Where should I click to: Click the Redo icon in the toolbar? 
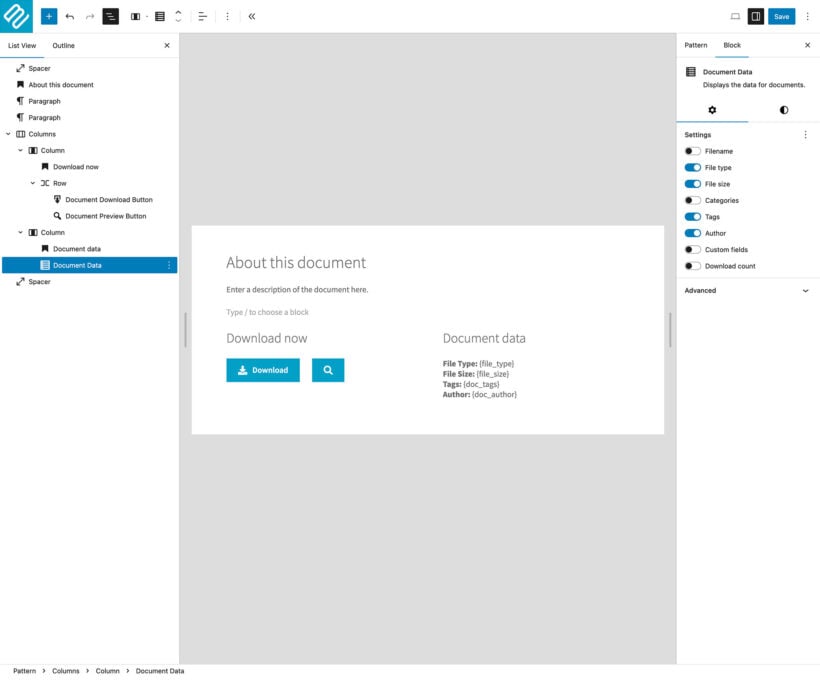[88, 16]
